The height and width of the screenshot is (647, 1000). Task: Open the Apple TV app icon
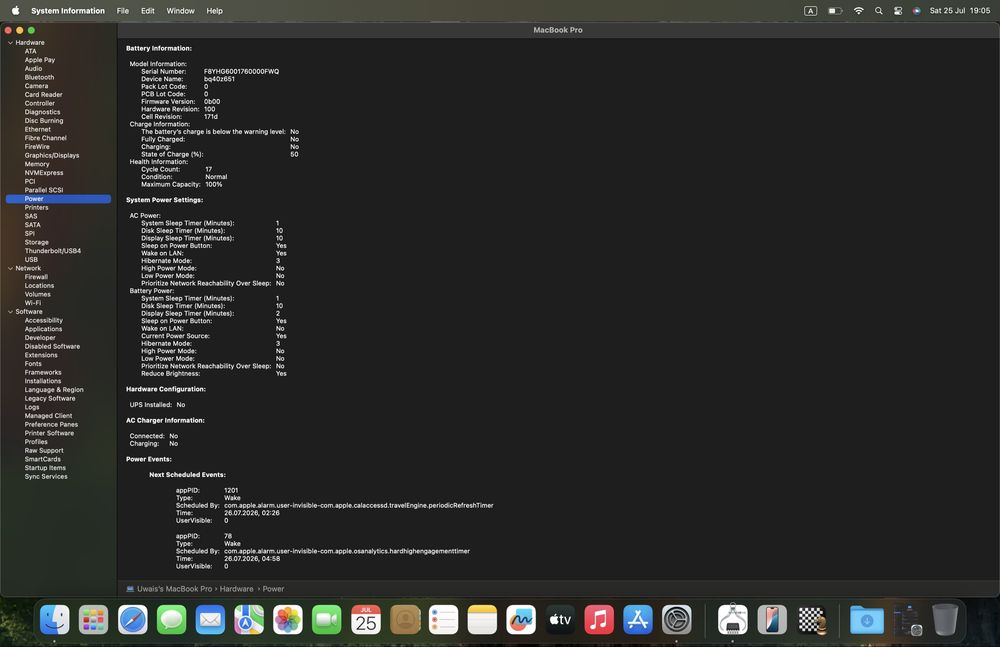pyautogui.click(x=561, y=620)
